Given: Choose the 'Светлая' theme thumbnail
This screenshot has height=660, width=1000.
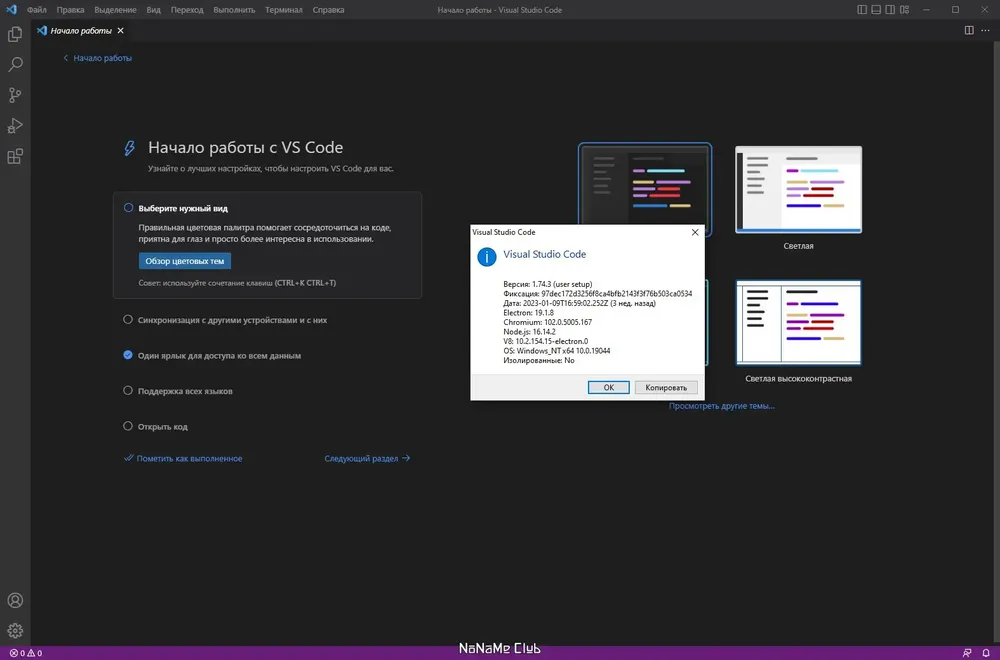Looking at the screenshot, I should click(798, 189).
